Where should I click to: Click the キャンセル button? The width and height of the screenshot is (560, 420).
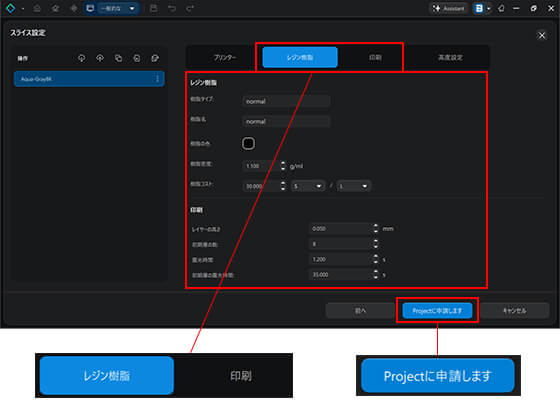pos(514,310)
